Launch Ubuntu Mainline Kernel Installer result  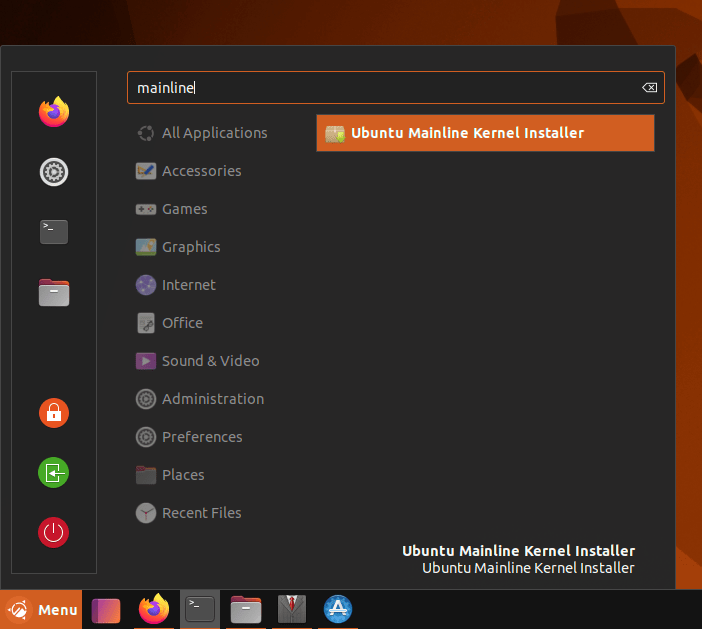pyautogui.click(x=485, y=133)
